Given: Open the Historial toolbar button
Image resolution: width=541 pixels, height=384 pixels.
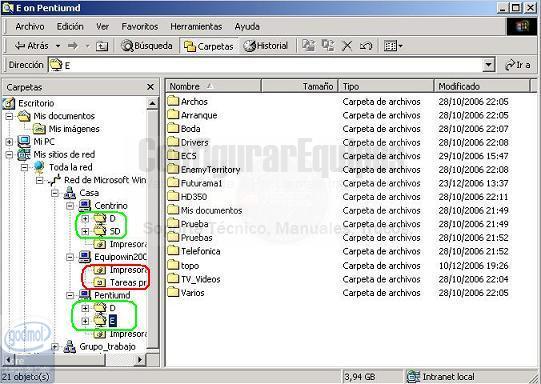Looking at the screenshot, I should 265,46.
